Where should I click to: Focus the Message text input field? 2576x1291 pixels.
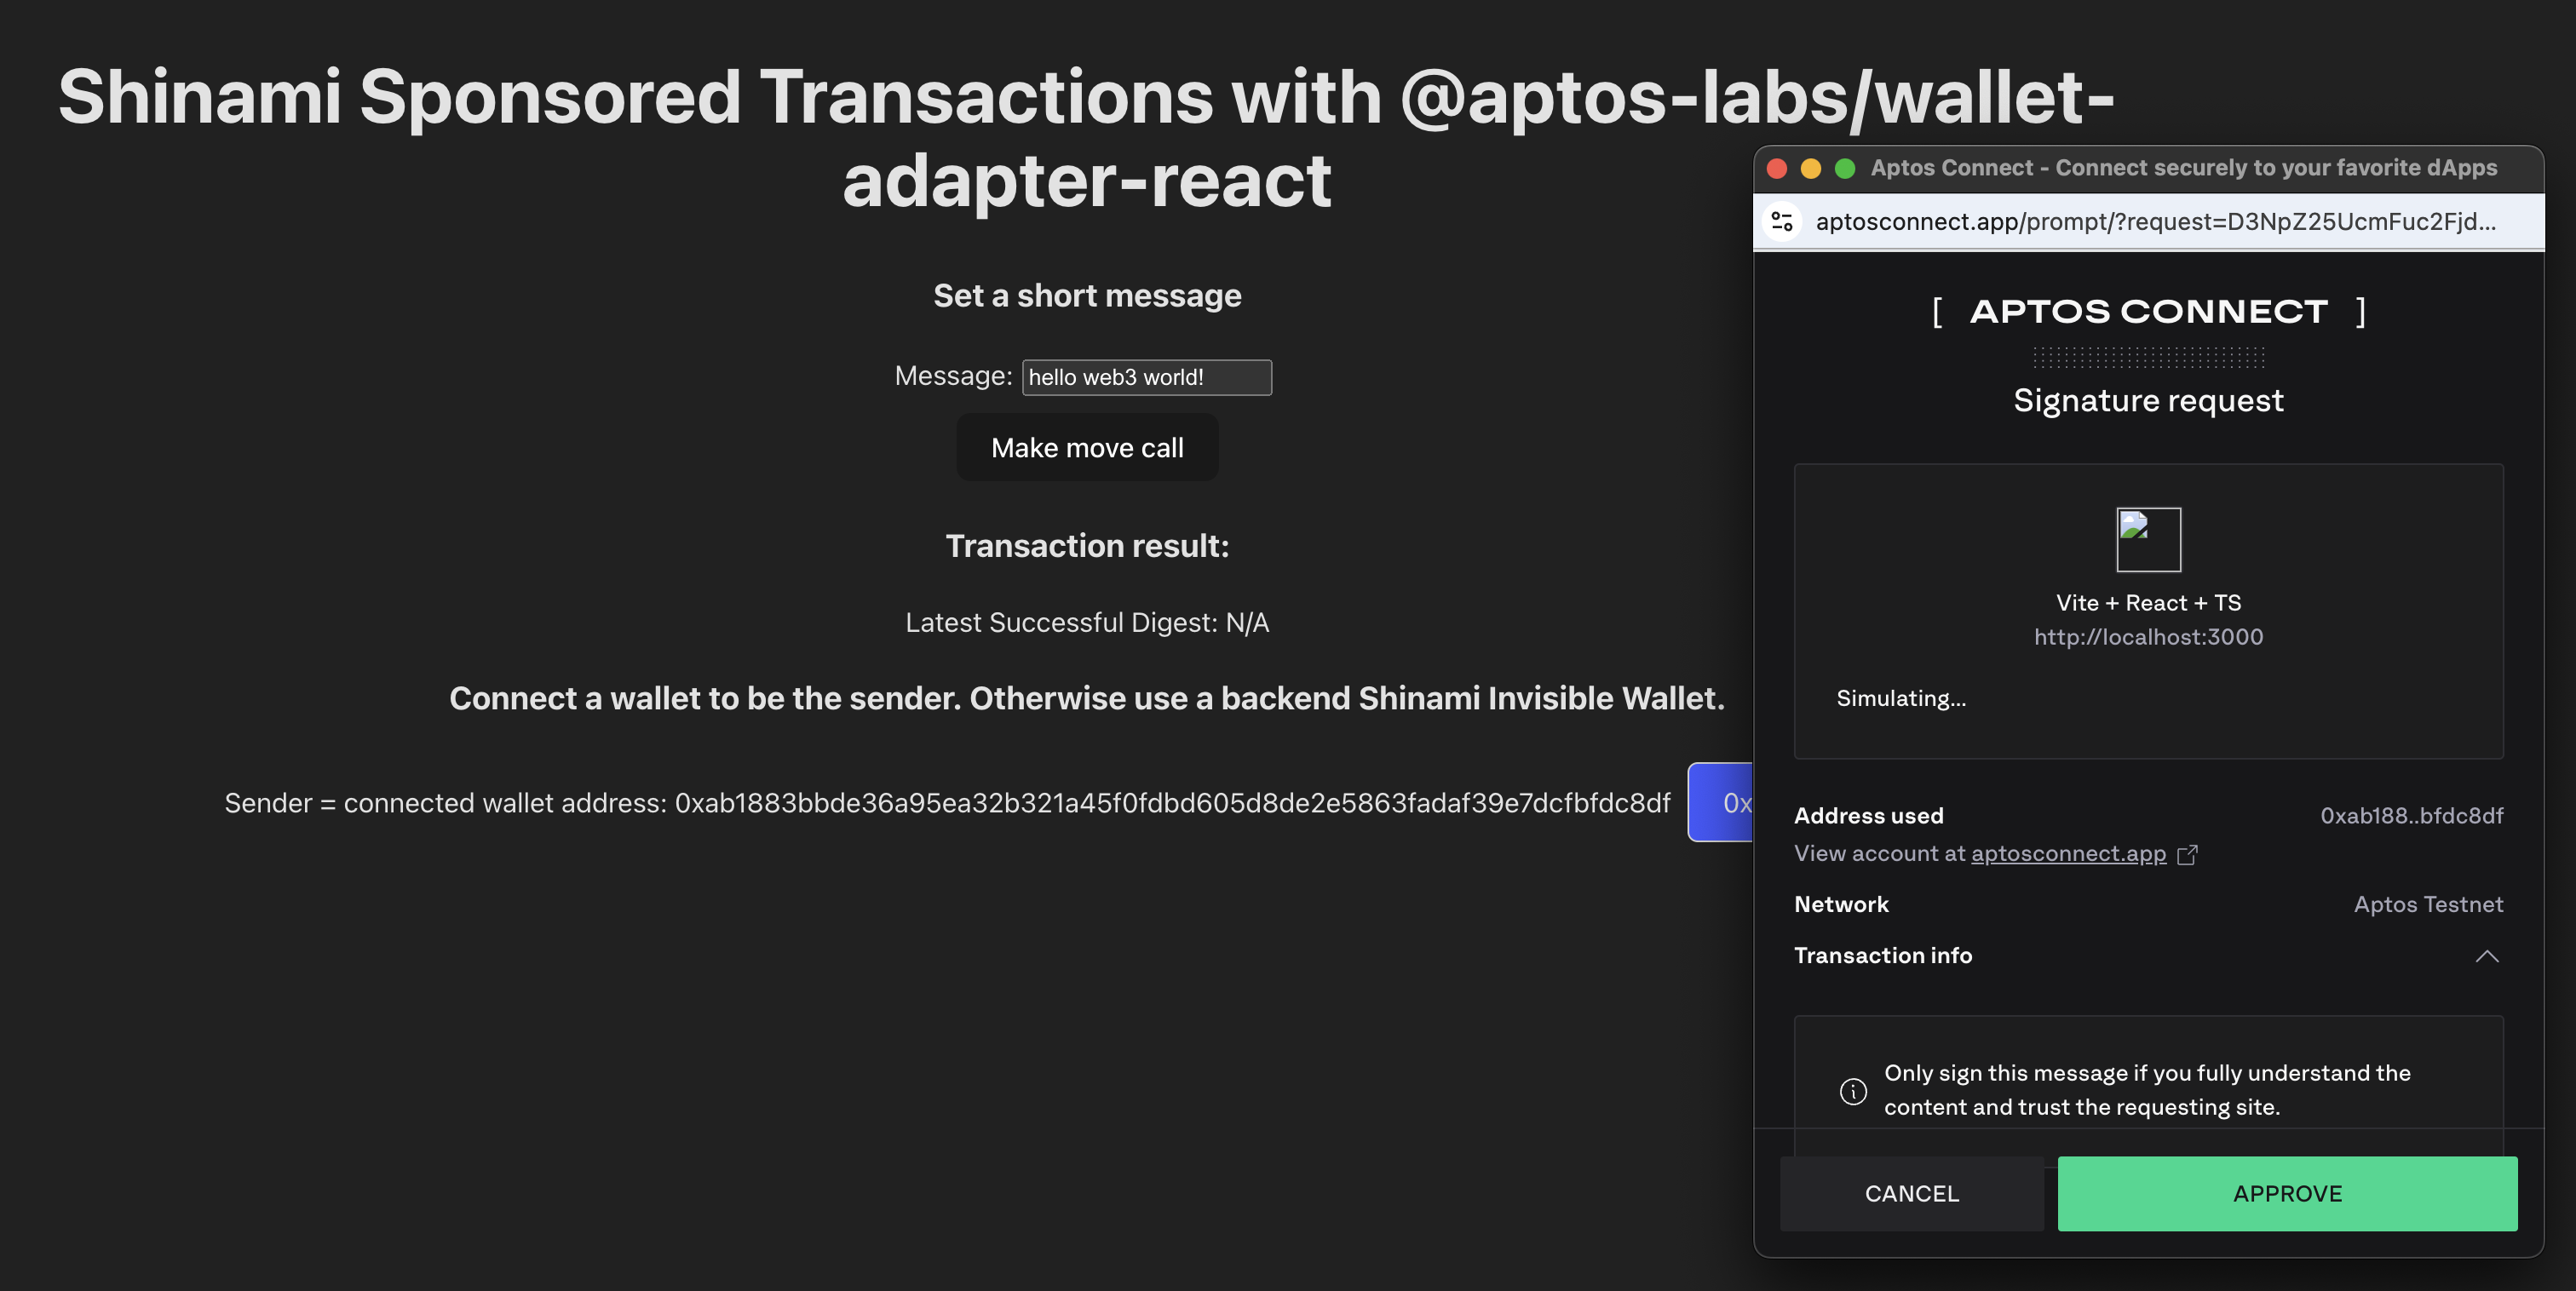tap(1147, 377)
